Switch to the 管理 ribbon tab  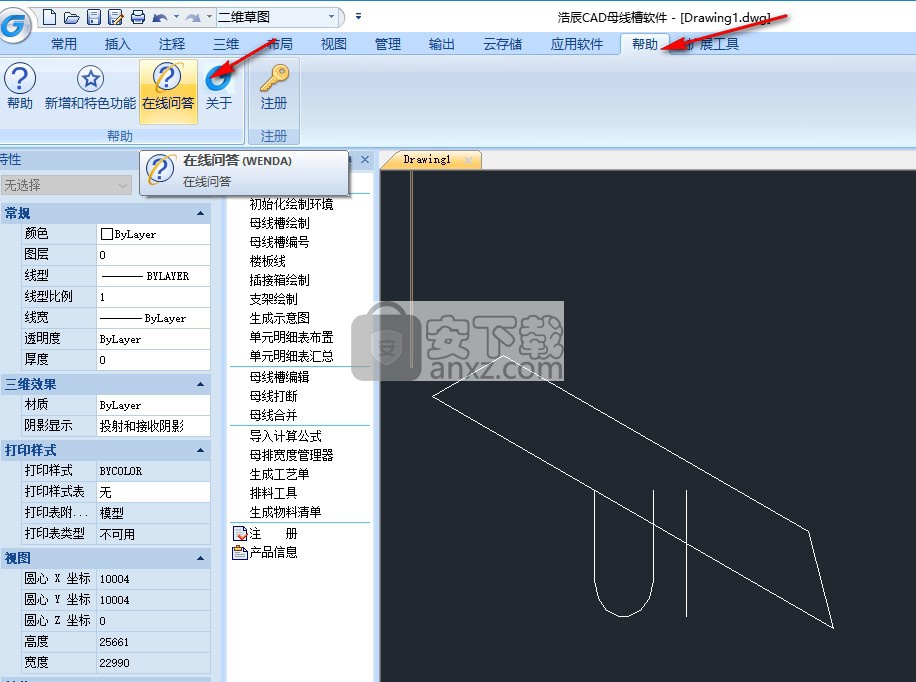(387, 44)
